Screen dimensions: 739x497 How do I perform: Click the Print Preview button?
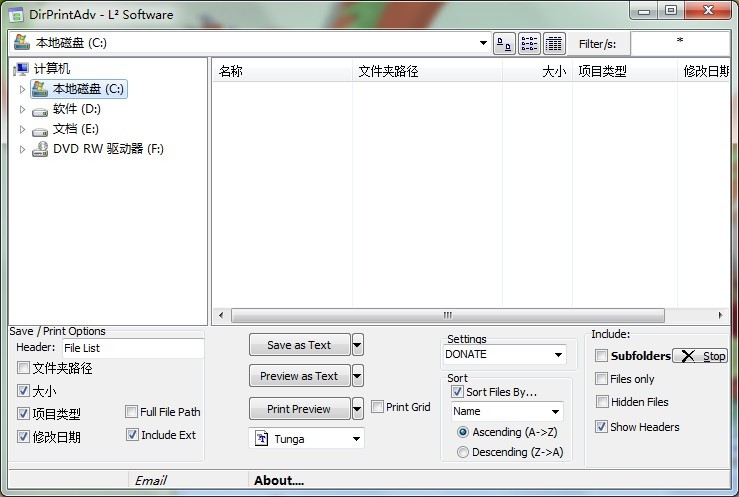tap(299, 408)
